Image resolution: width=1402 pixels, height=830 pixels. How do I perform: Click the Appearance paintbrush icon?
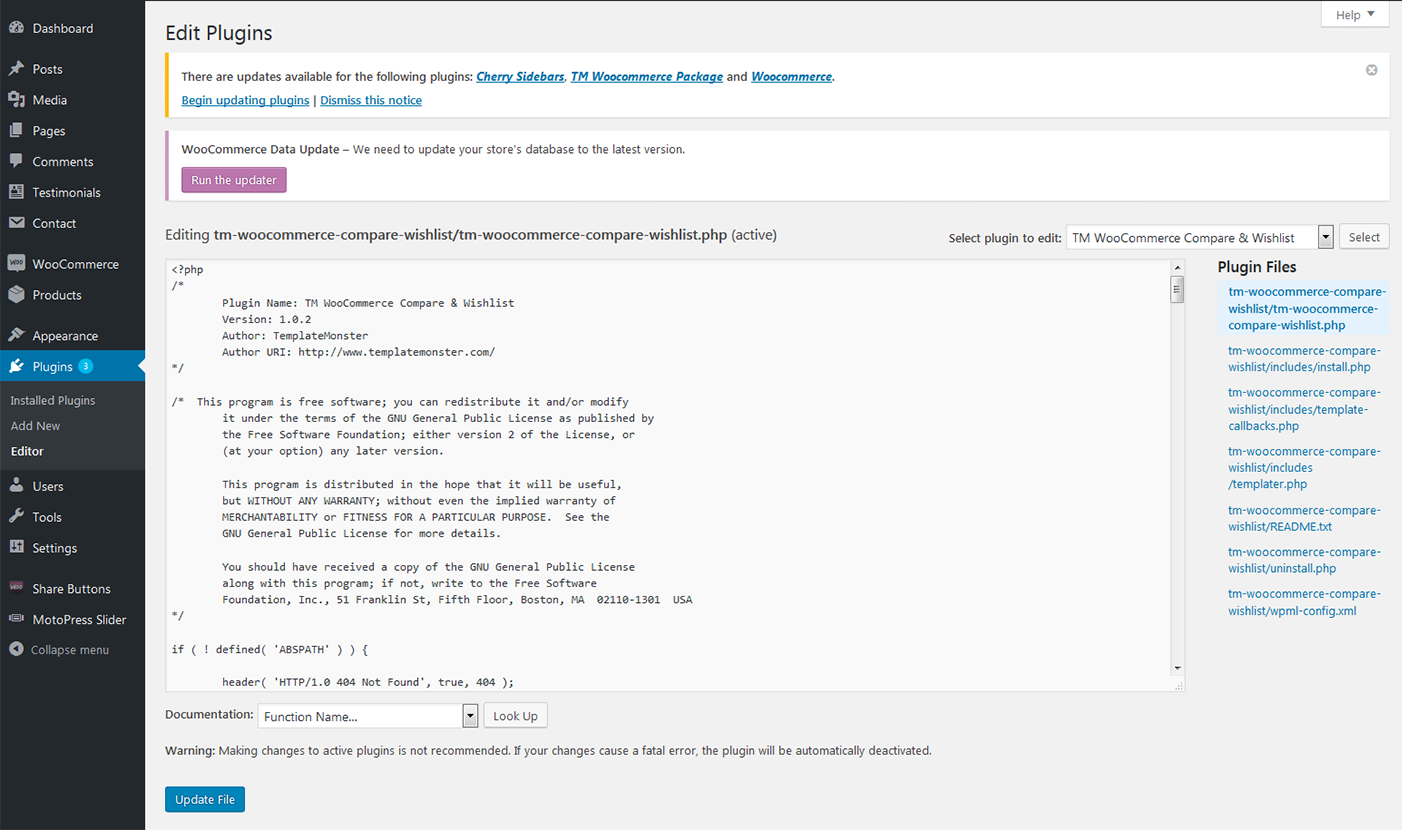pyautogui.click(x=16, y=336)
